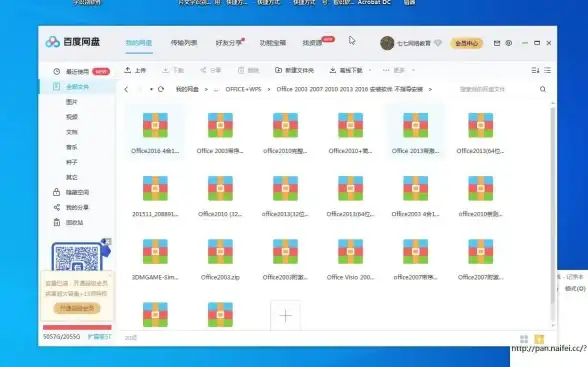Filter by 视频 in the sidebar
588x367 pixels.
(72, 117)
